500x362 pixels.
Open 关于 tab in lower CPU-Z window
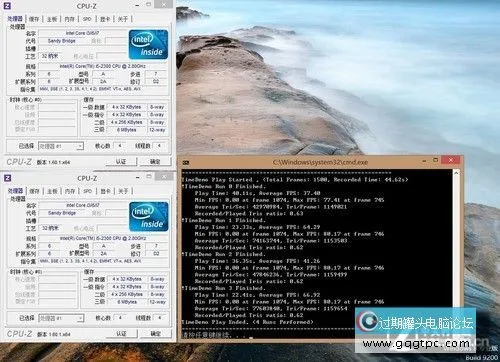point(123,191)
